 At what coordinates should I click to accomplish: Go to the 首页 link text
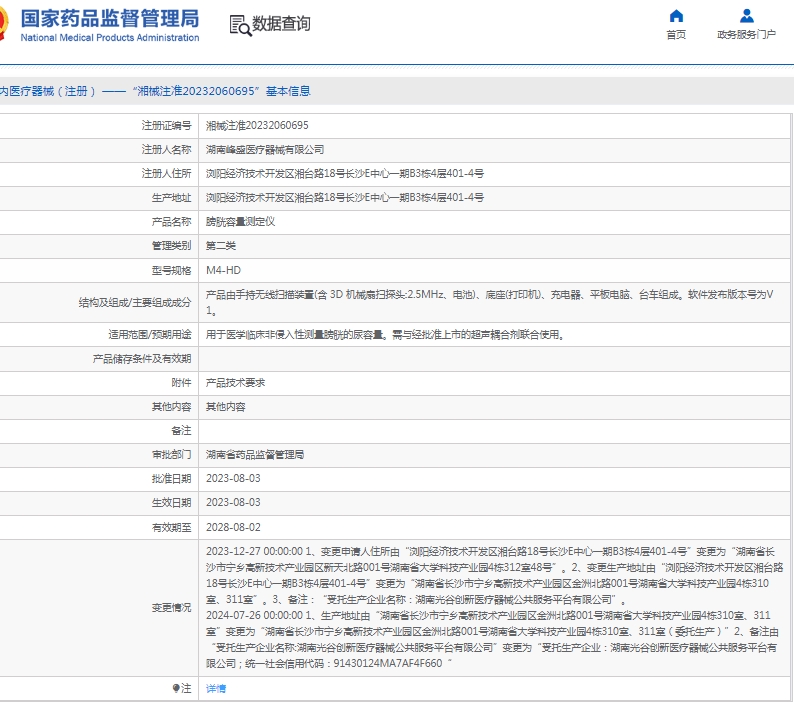[676, 34]
